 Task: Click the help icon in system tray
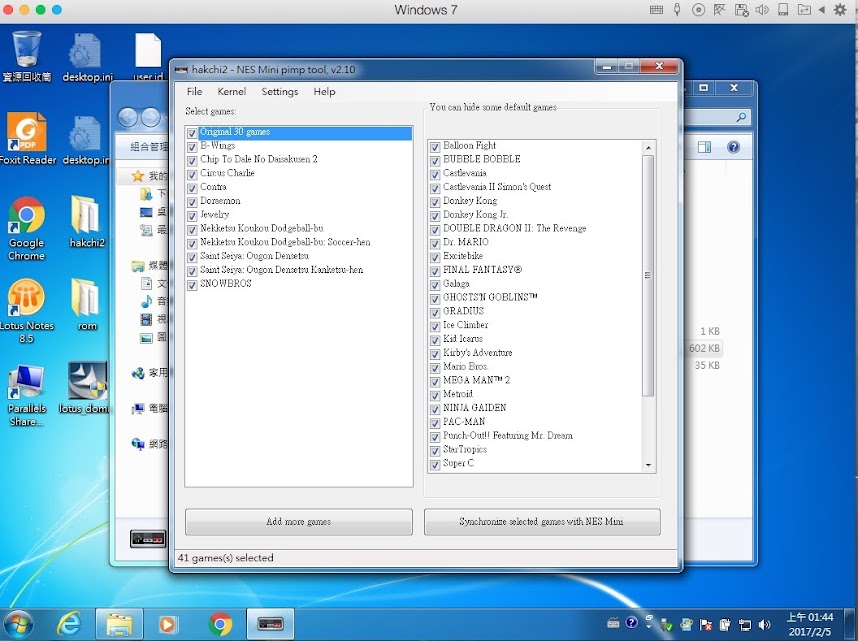coord(631,623)
